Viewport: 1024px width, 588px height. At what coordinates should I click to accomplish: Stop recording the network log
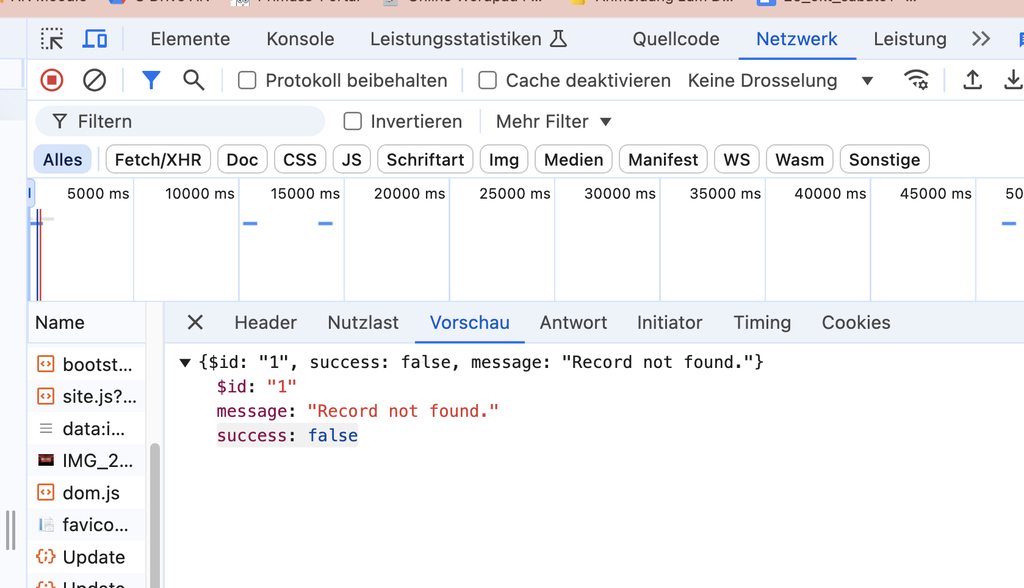(52, 80)
